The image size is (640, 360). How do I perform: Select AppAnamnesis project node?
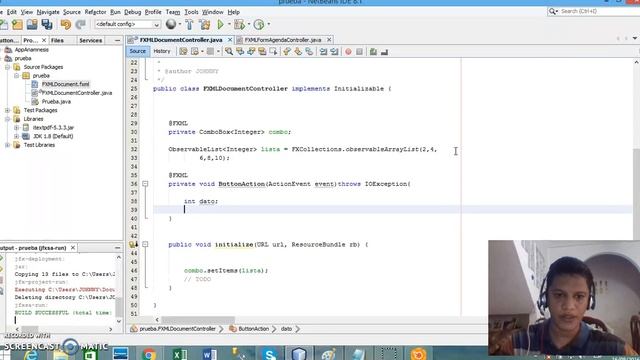click(31, 50)
